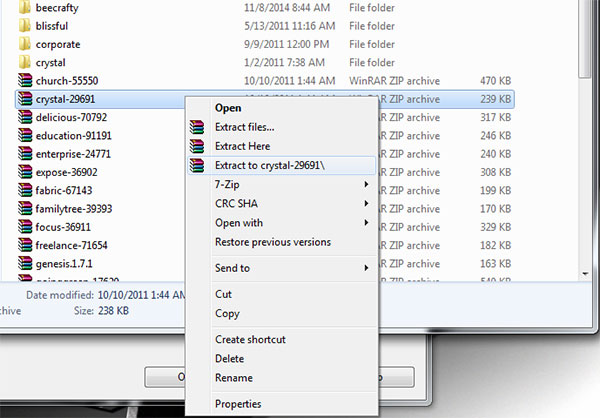Select the enterprise-24771 file name
The width and height of the screenshot is (600, 418).
click(73, 154)
